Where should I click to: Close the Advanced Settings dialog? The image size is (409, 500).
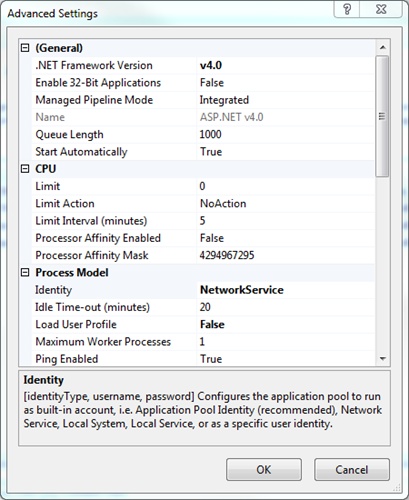(x=381, y=9)
